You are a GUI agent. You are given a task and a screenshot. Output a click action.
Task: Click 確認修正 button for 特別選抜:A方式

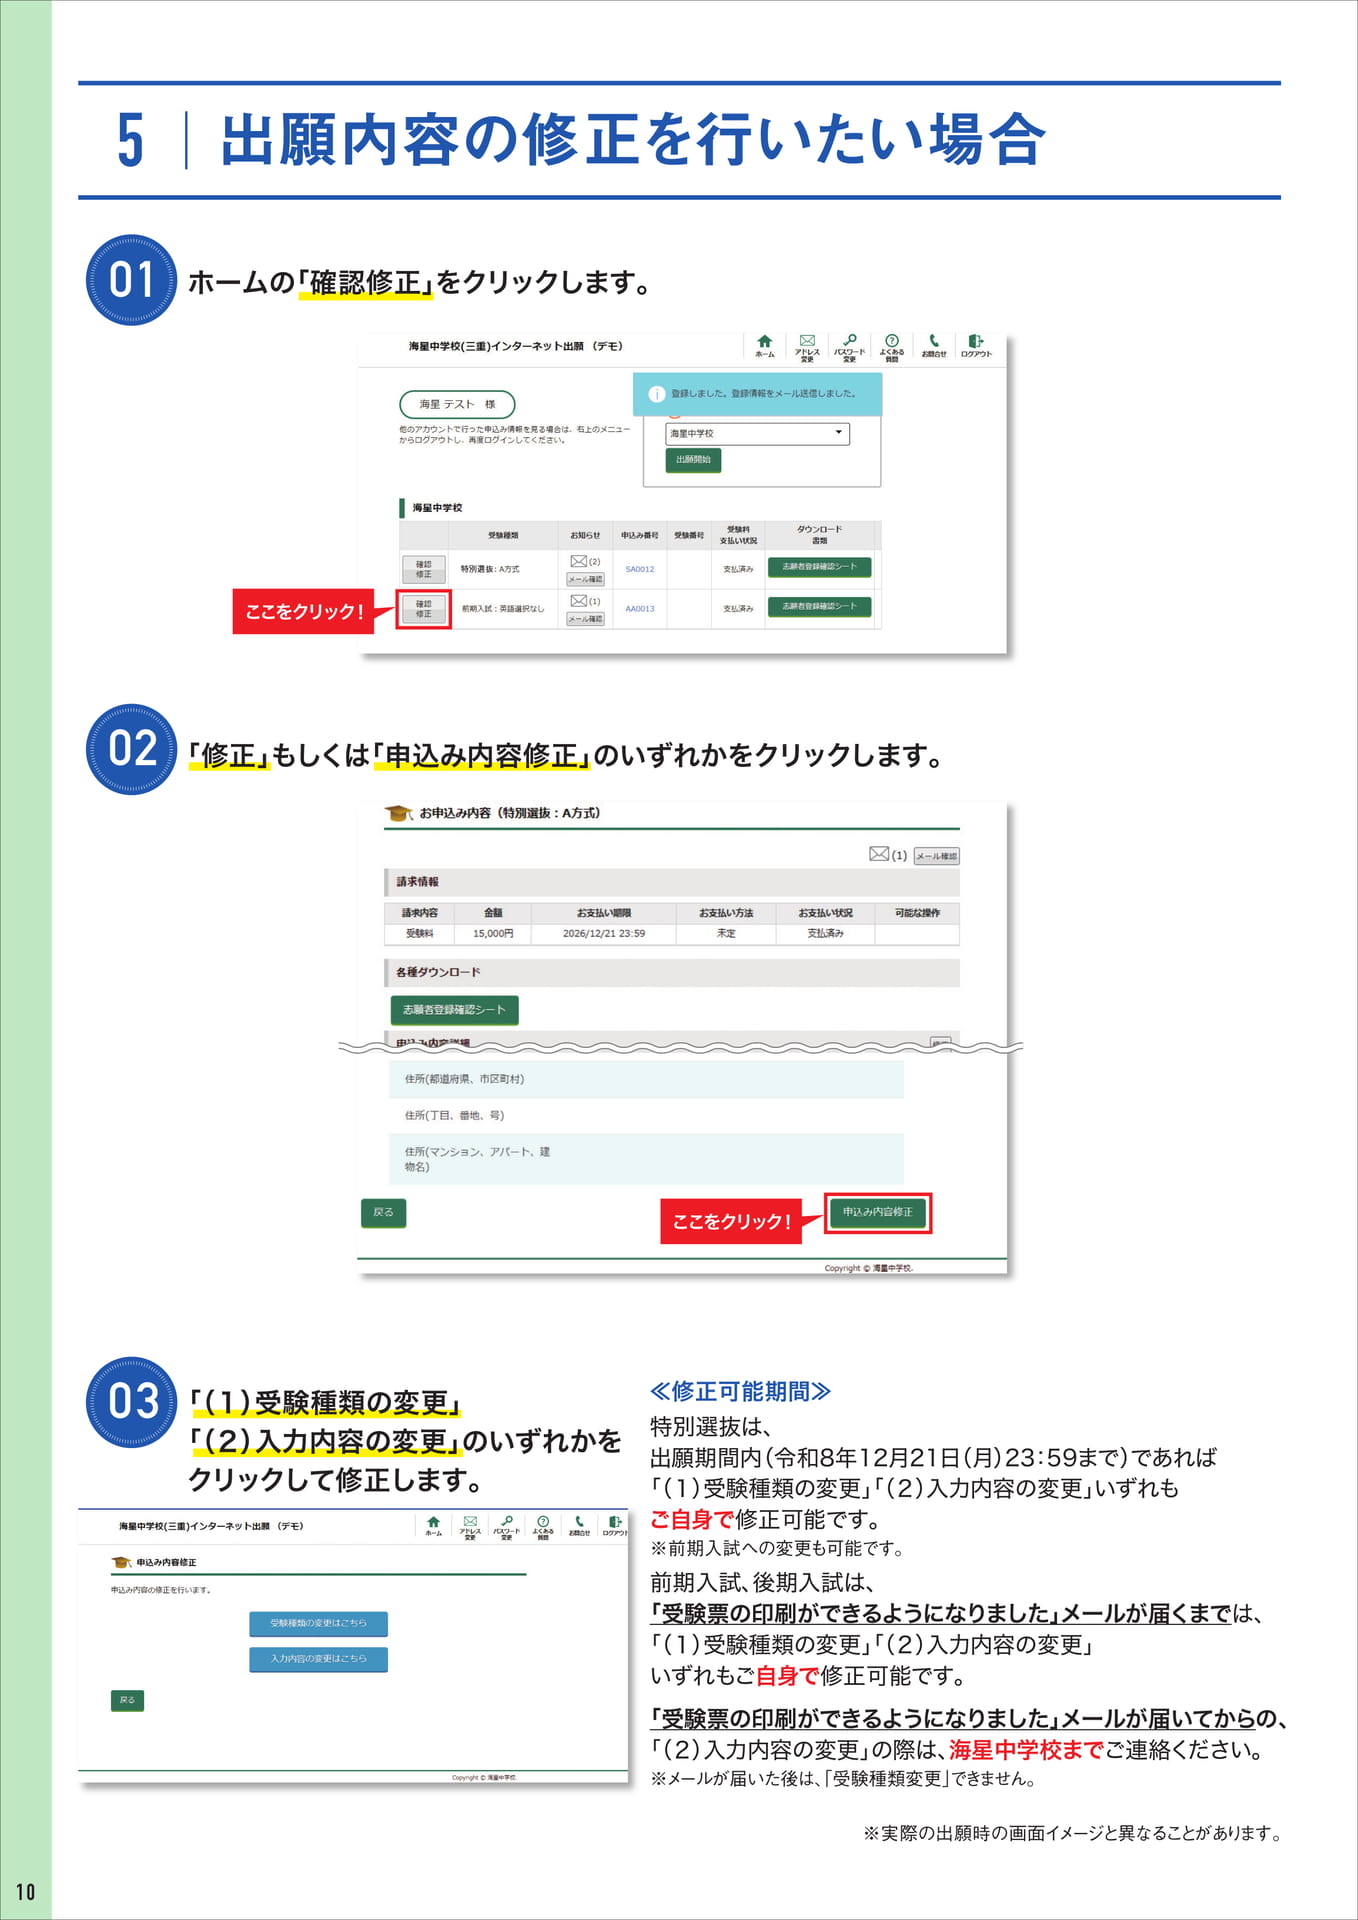click(x=424, y=569)
